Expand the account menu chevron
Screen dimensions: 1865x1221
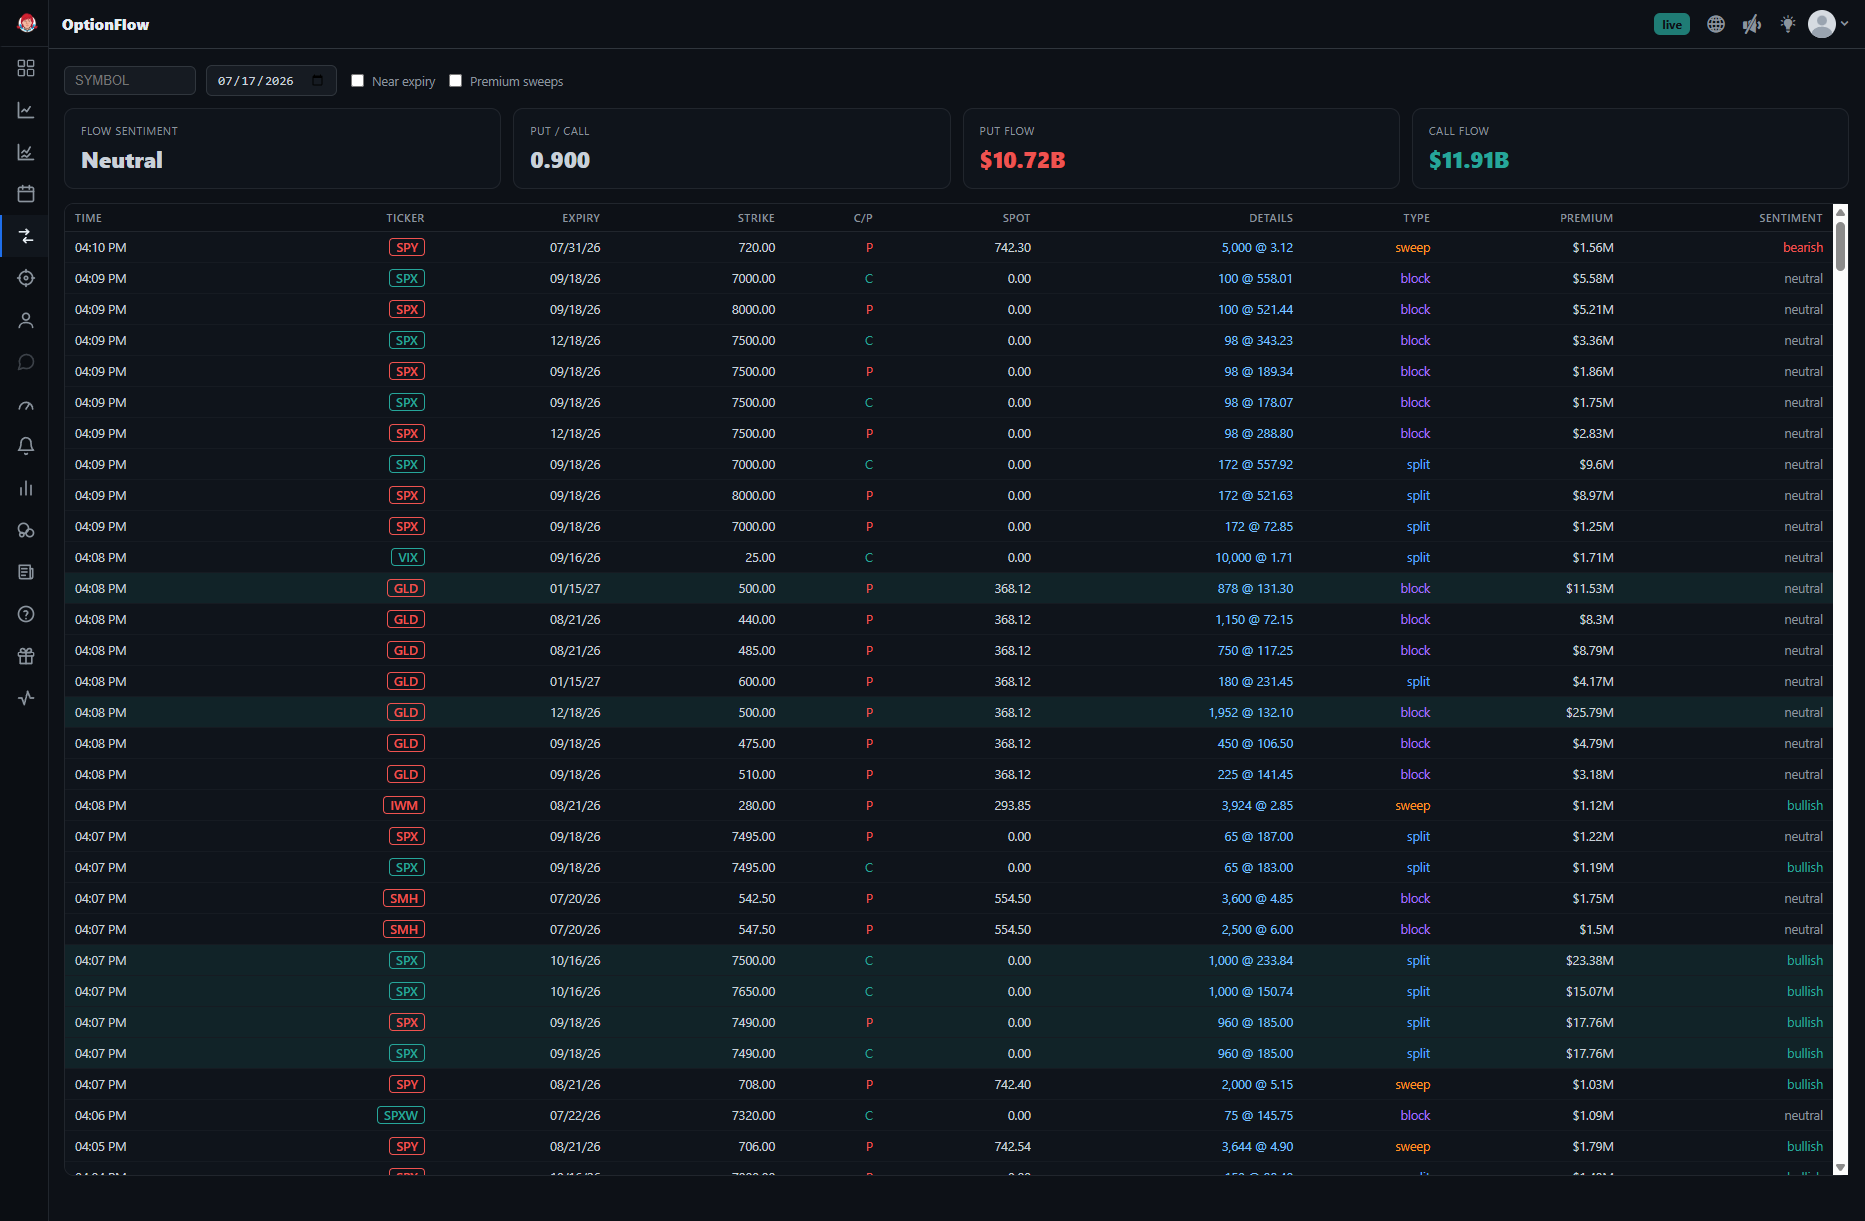(x=1844, y=24)
